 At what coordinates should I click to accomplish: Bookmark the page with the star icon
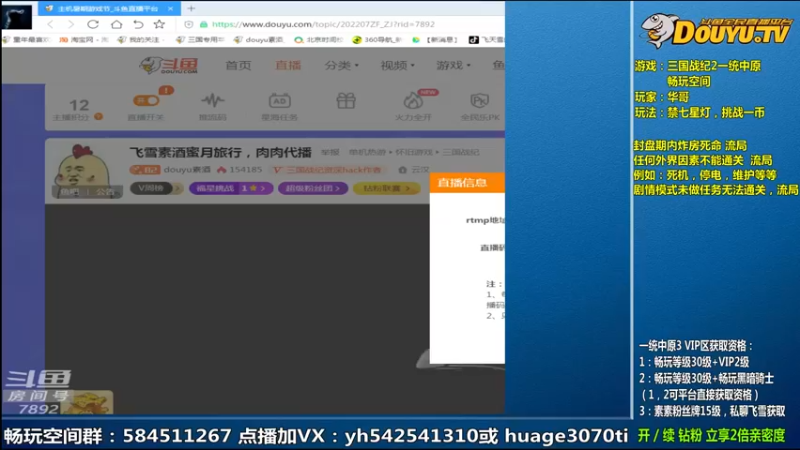[x=159, y=24]
